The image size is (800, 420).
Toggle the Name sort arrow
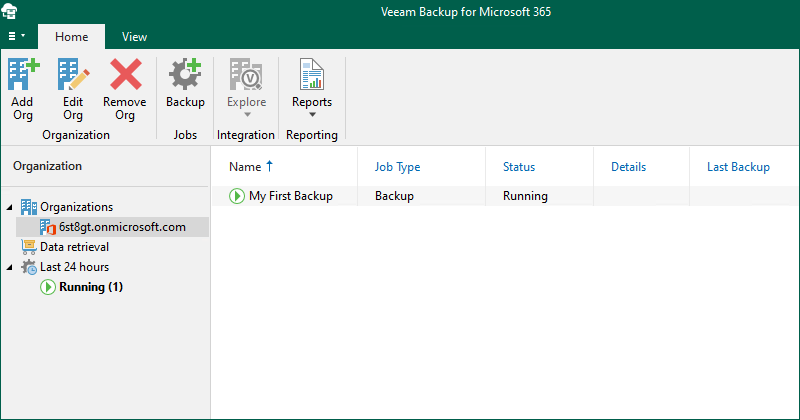pos(269,166)
